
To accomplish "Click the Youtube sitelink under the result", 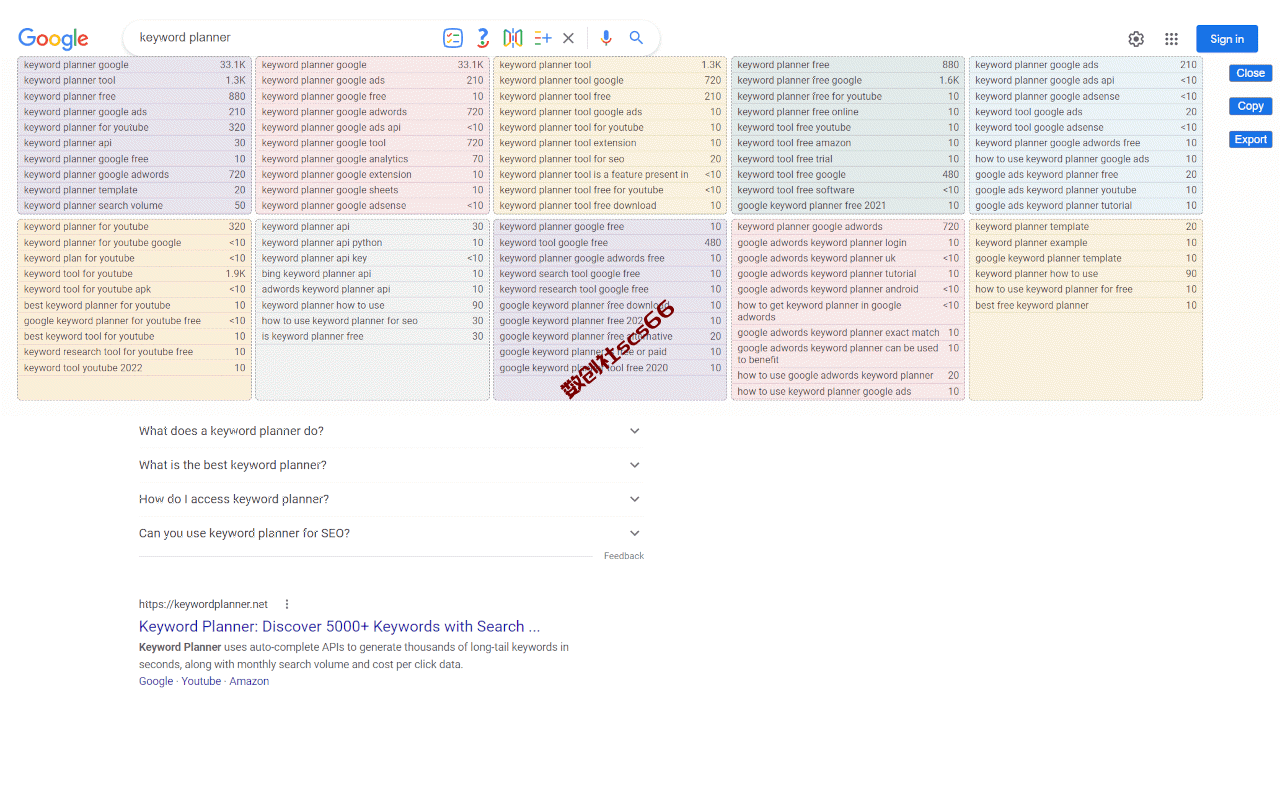I will (201, 681).
